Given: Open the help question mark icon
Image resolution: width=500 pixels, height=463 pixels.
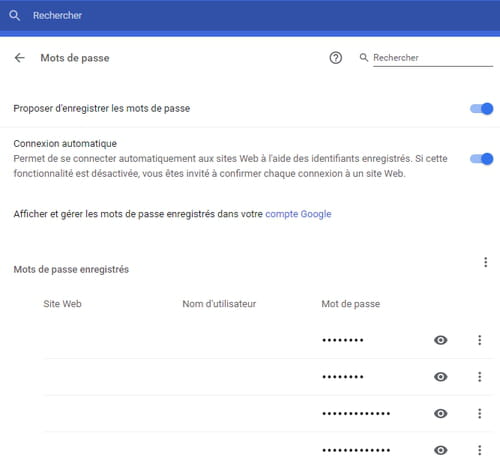Looking at the screenshot, I should (x=336, y=58).
